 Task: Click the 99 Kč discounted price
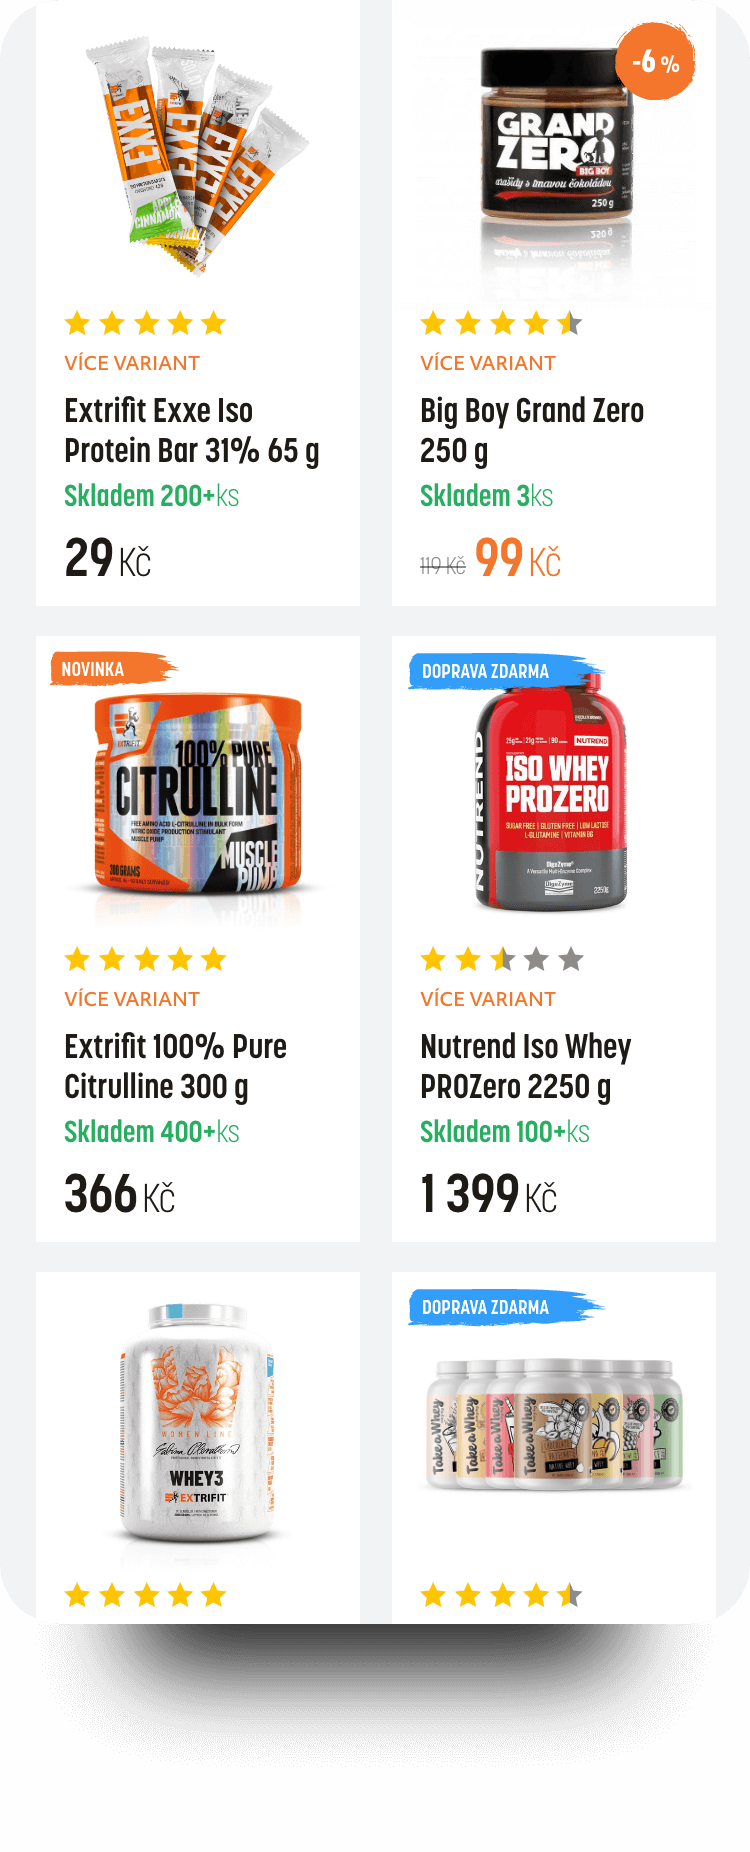tap(517, 558)
